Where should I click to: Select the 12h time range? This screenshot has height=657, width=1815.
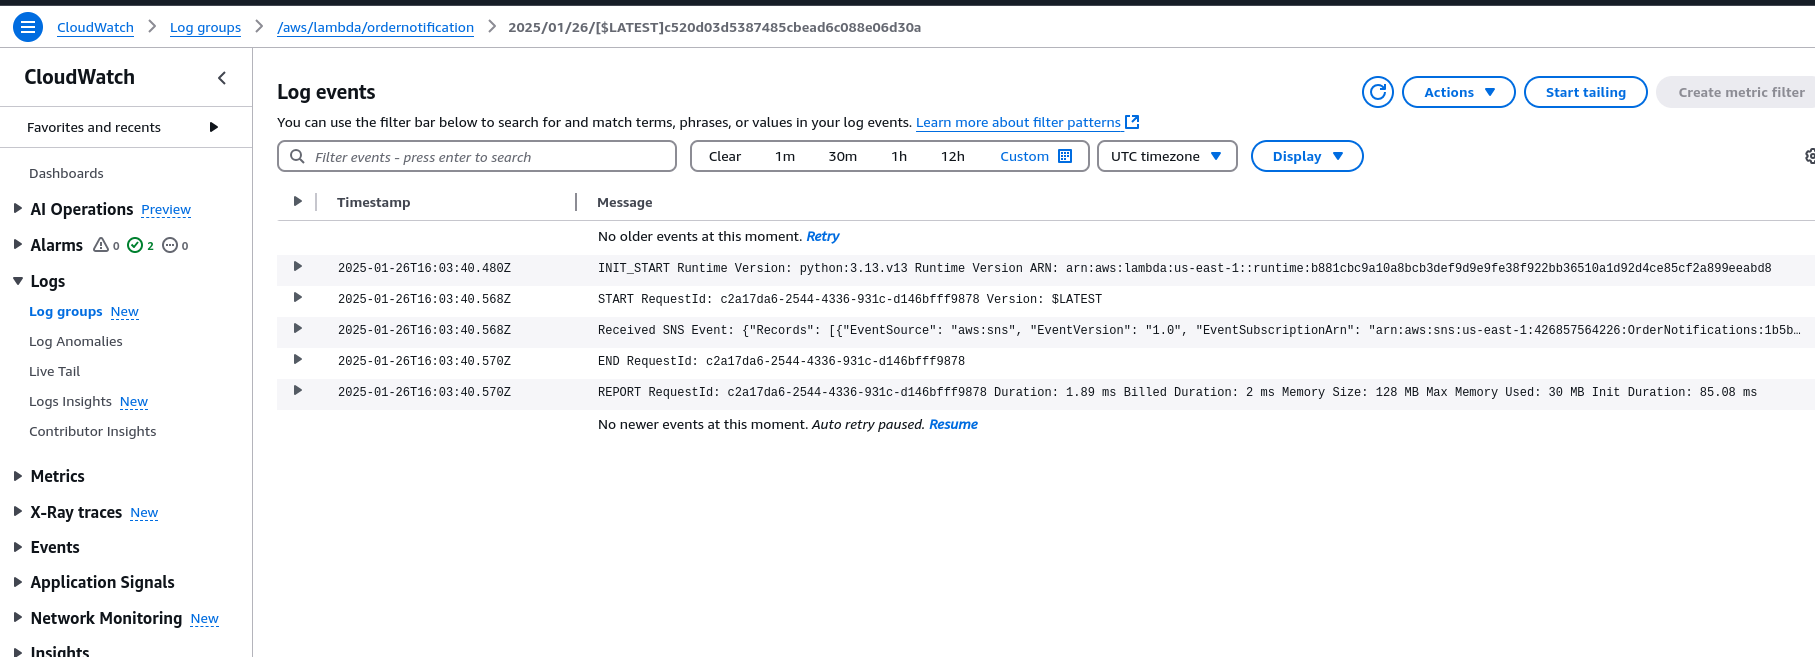point(952,156)
